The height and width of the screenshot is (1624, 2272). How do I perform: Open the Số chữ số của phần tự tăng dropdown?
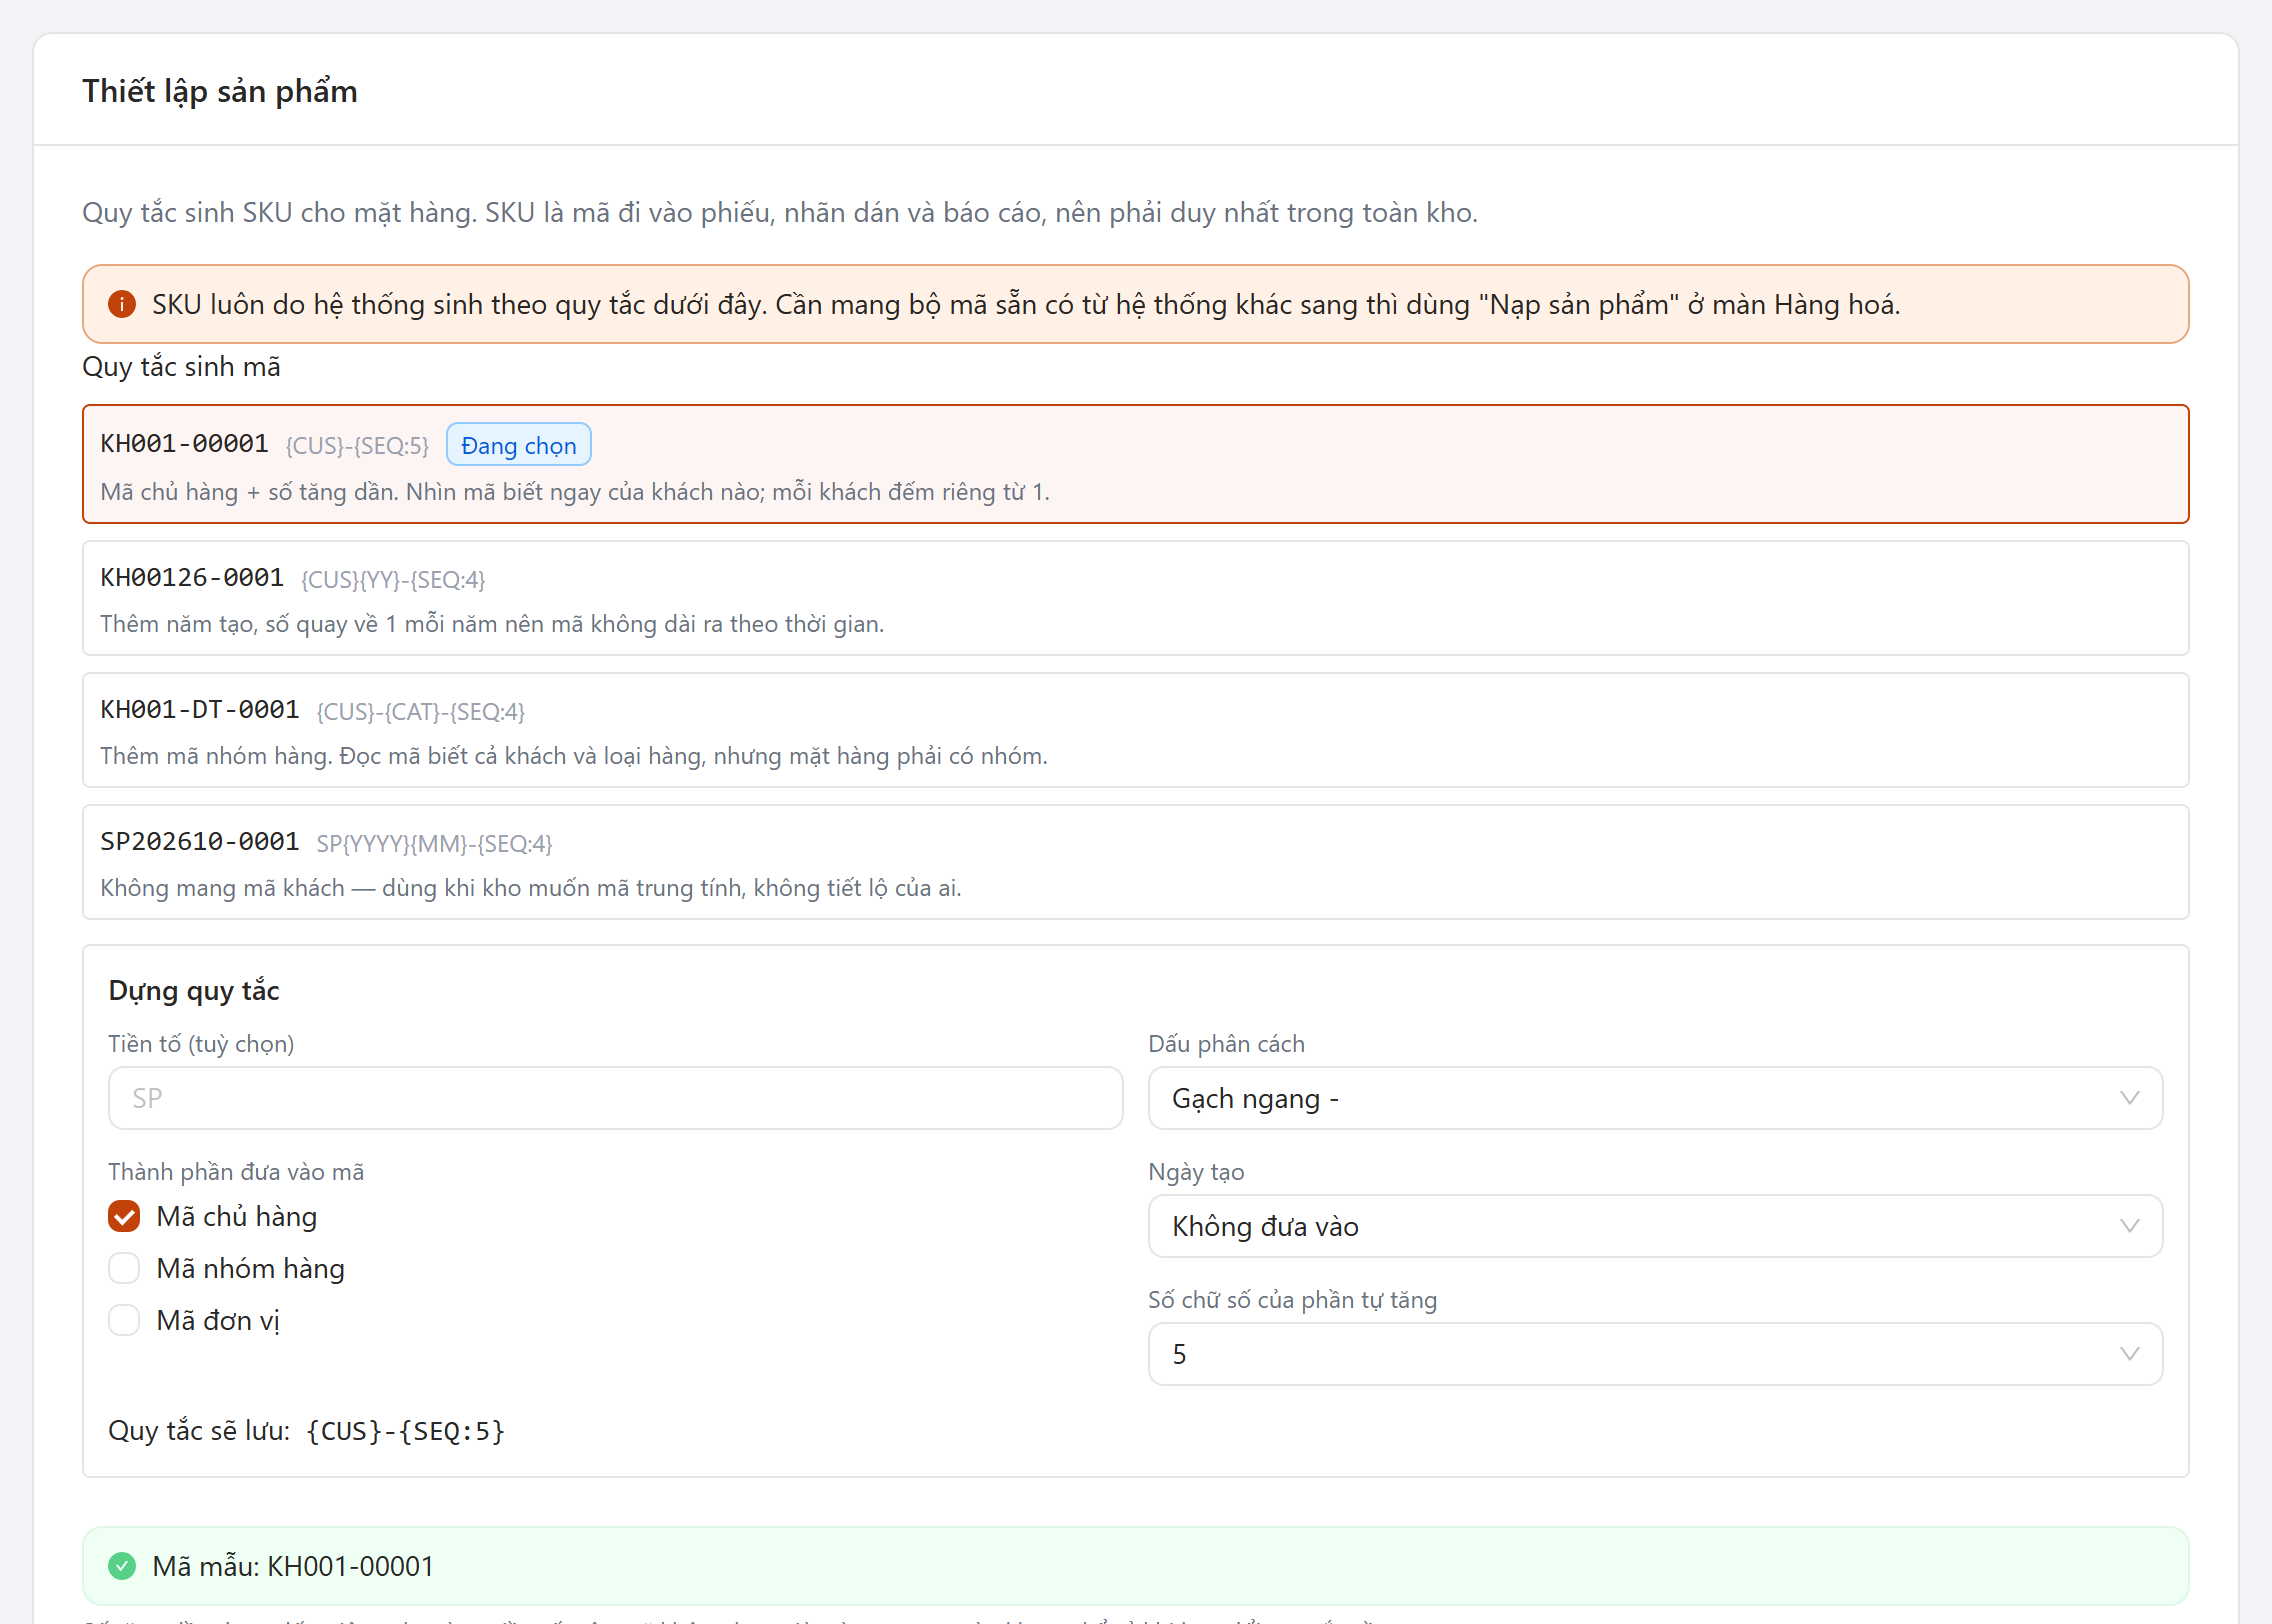1655,1354
